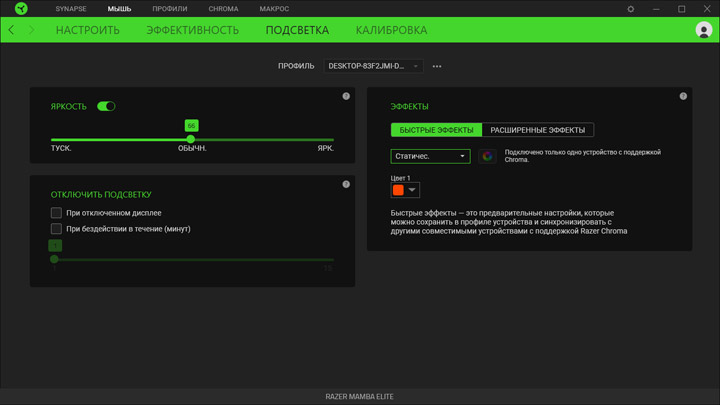Switch to the ЭФФЕКТИВНОСТЬ tab
This screenshot has width=720, height=405.
pyautogui.click(x=192, y=30)
